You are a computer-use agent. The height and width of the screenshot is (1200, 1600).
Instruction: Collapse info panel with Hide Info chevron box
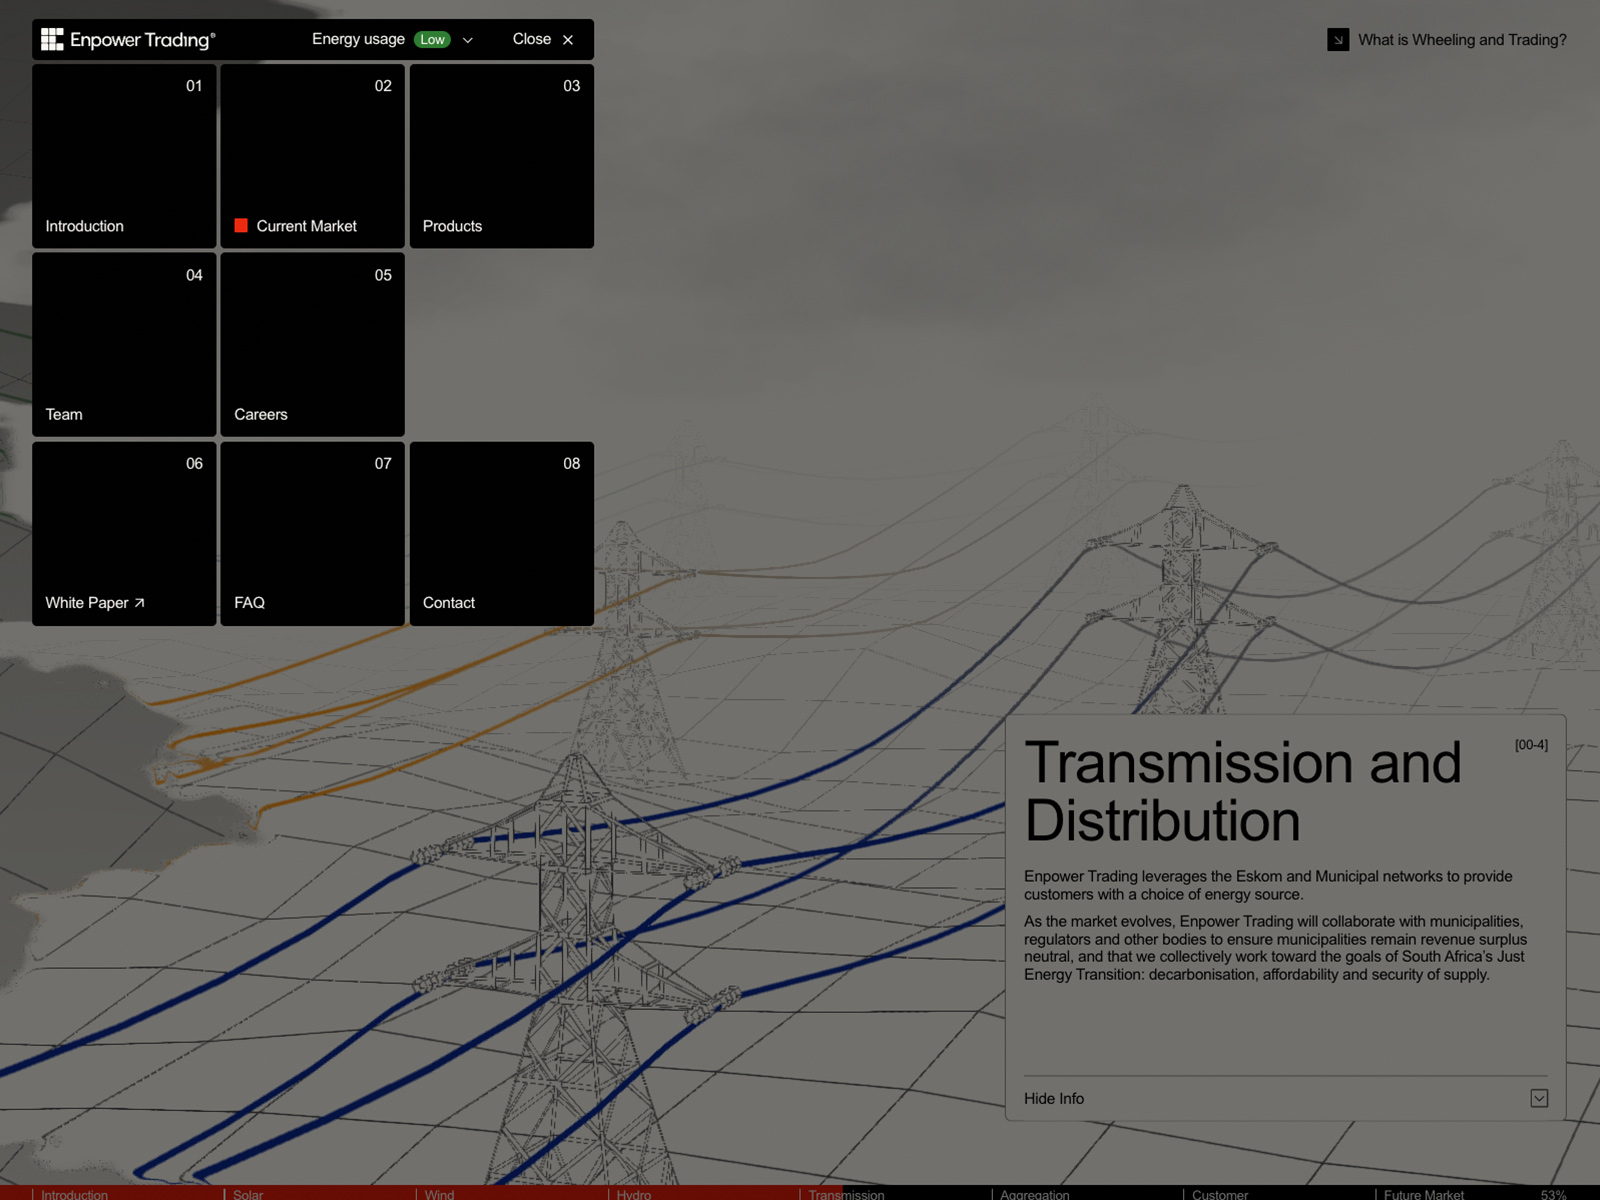[x=1539, y=1098]
